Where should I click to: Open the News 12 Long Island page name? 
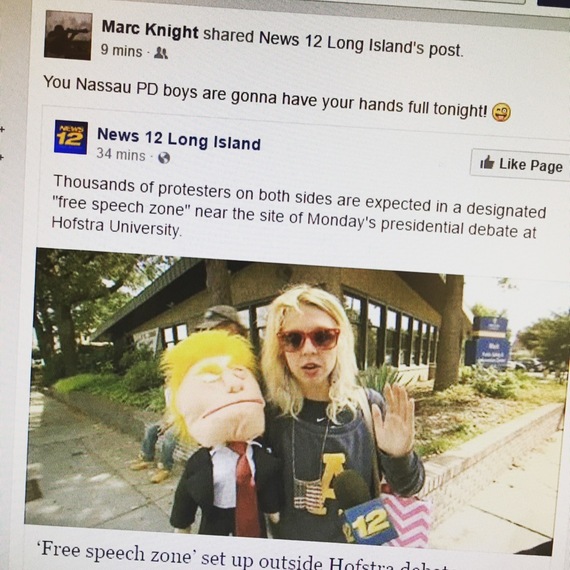179,139
